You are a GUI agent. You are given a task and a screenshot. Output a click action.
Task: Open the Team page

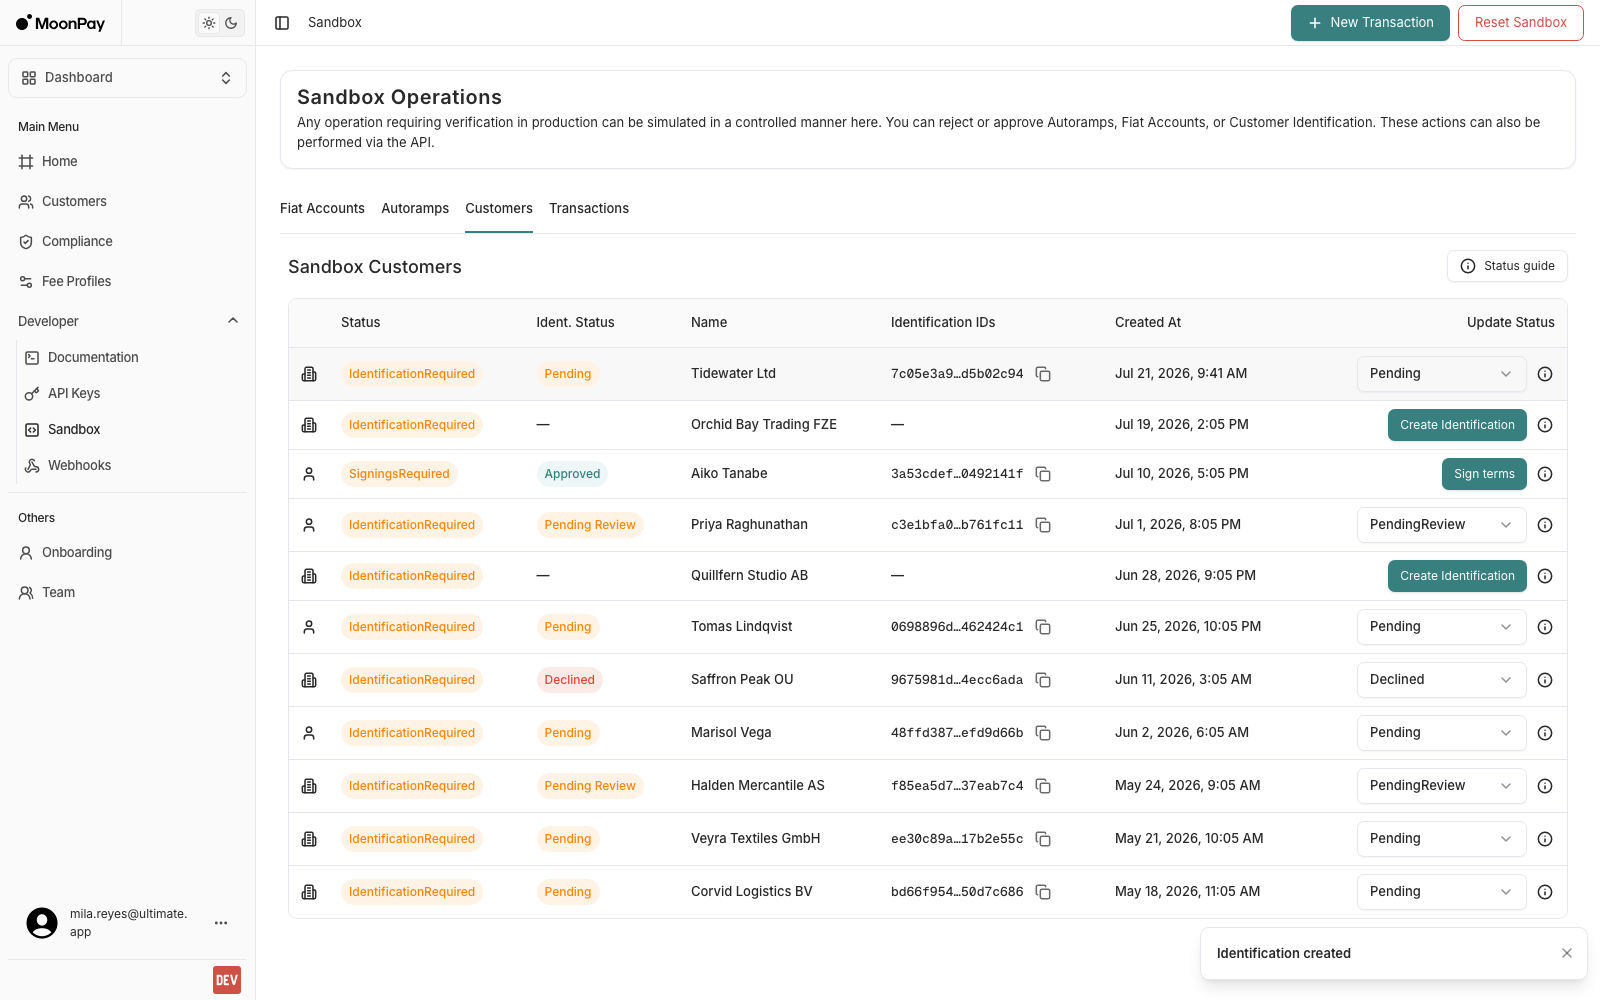point(127,592)
